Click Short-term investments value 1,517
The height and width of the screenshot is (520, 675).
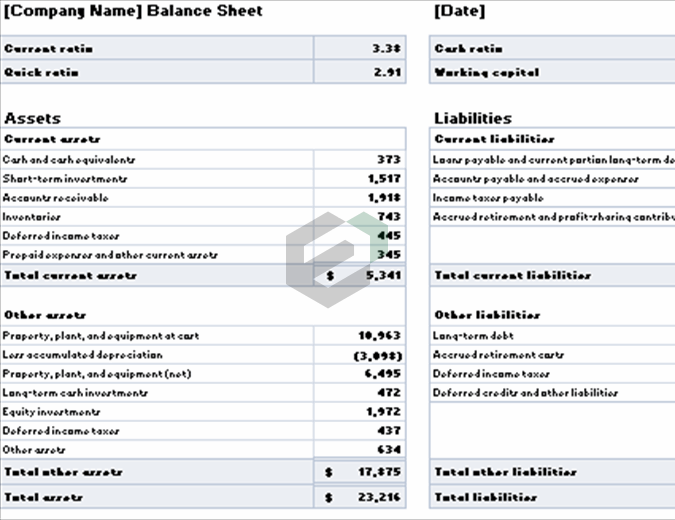click(384, 178)
